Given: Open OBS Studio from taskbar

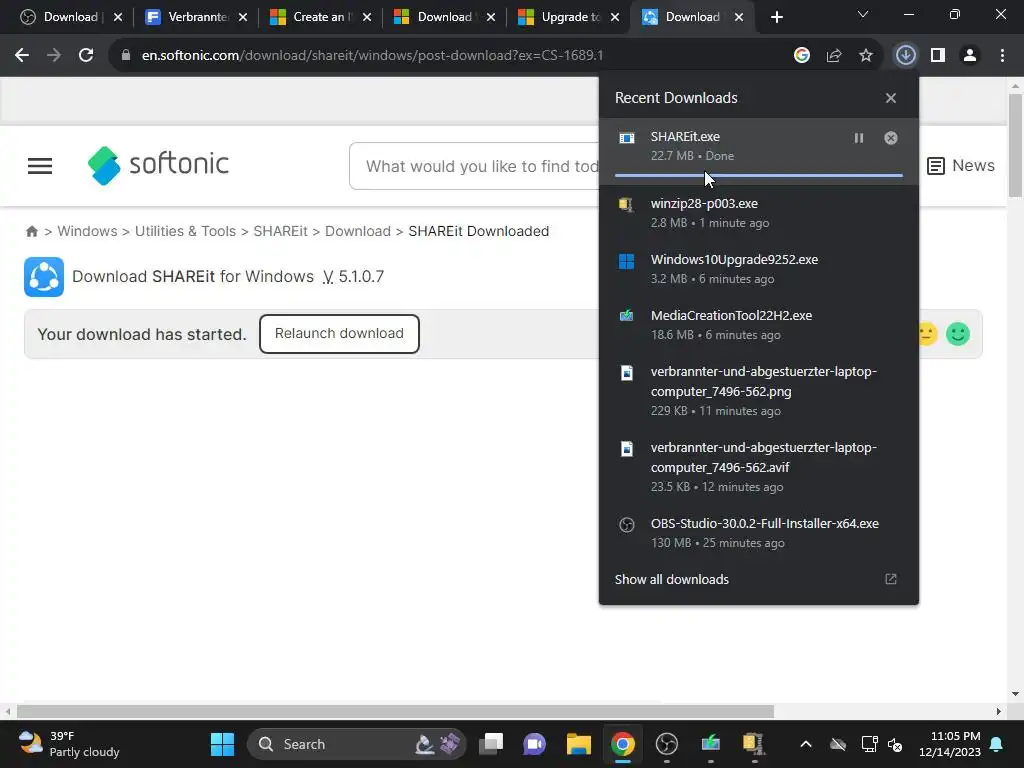Looking at the screenshot, I should pyautogui.click(x=667, y=744).
